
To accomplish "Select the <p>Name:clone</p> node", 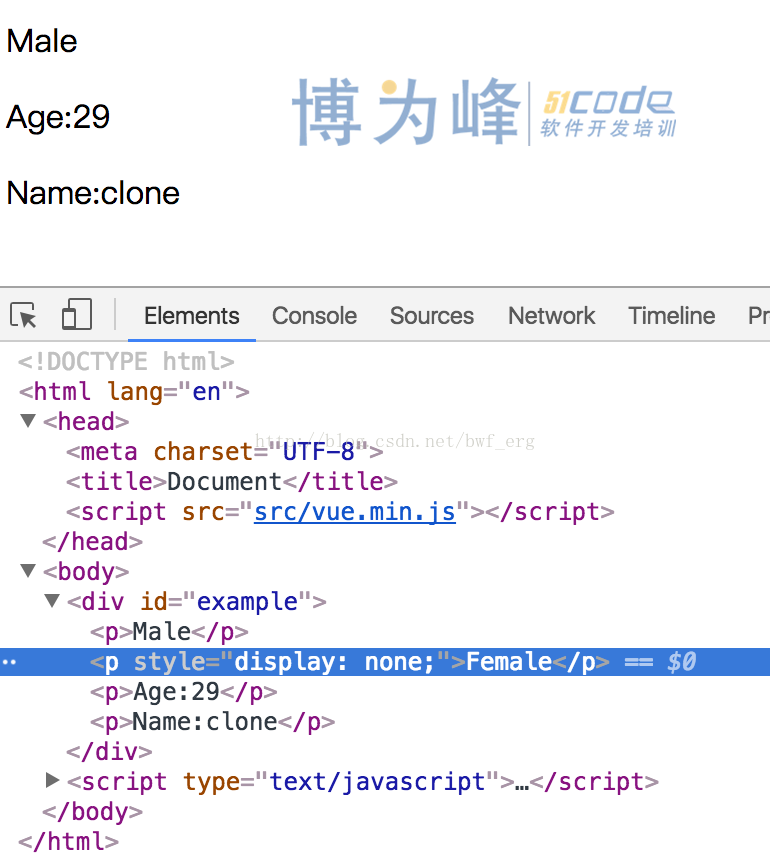I will tap(213, 722).
